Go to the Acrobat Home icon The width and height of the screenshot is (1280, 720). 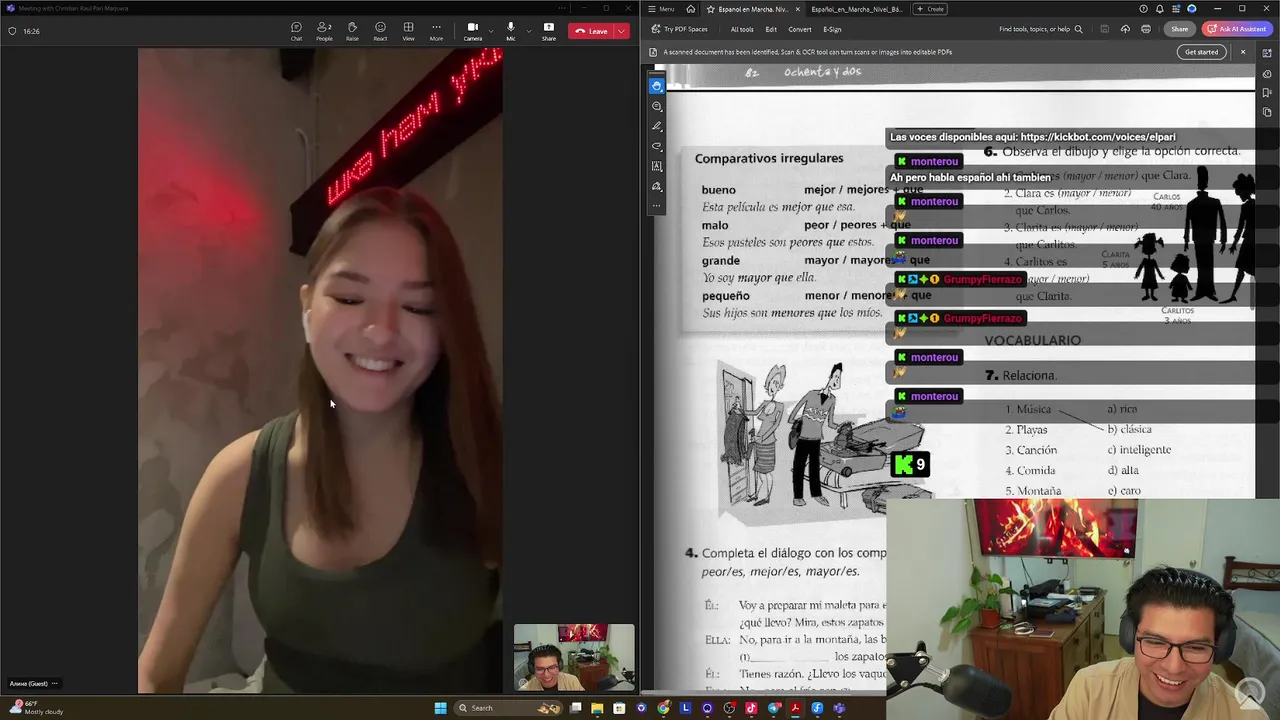690,9
